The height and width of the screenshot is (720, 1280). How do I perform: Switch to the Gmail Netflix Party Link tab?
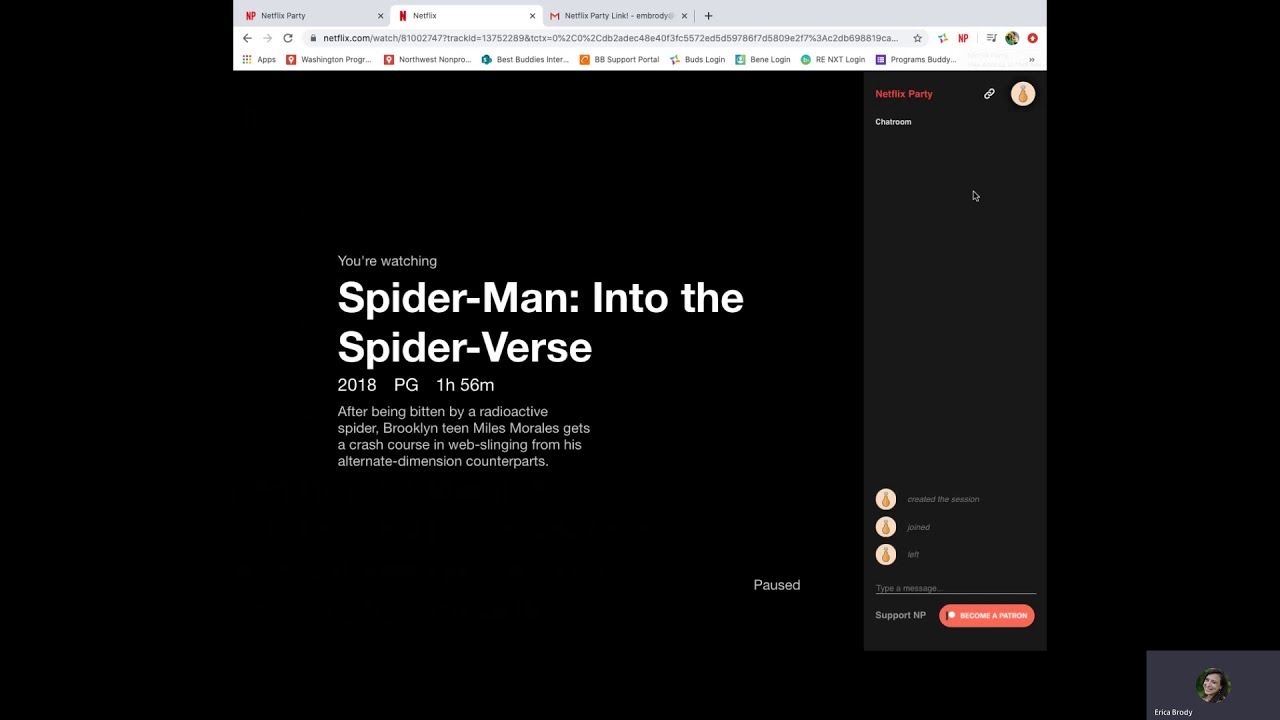click(618, 16)
